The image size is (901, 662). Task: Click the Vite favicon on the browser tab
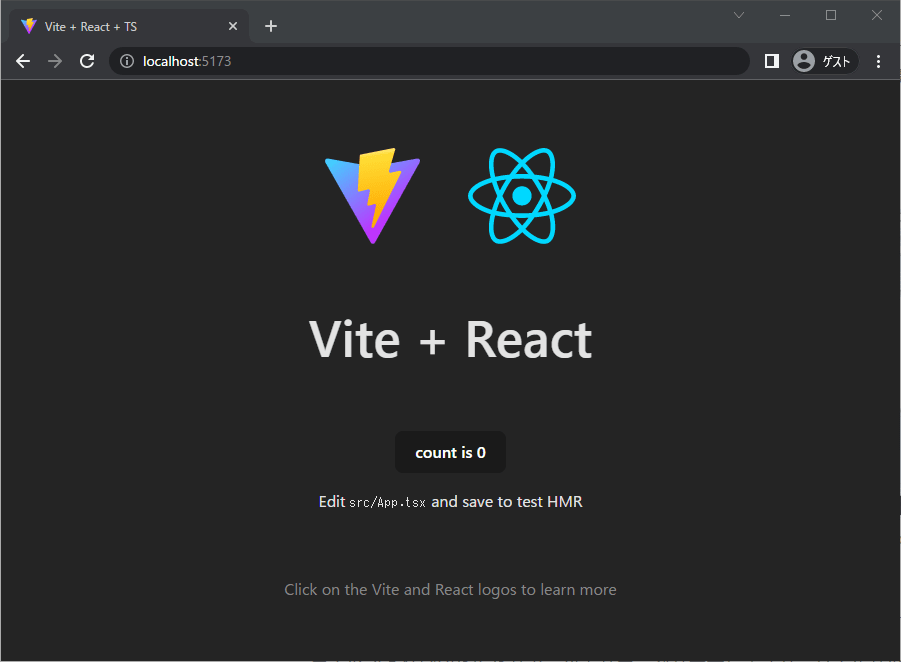tap(28, 25)
